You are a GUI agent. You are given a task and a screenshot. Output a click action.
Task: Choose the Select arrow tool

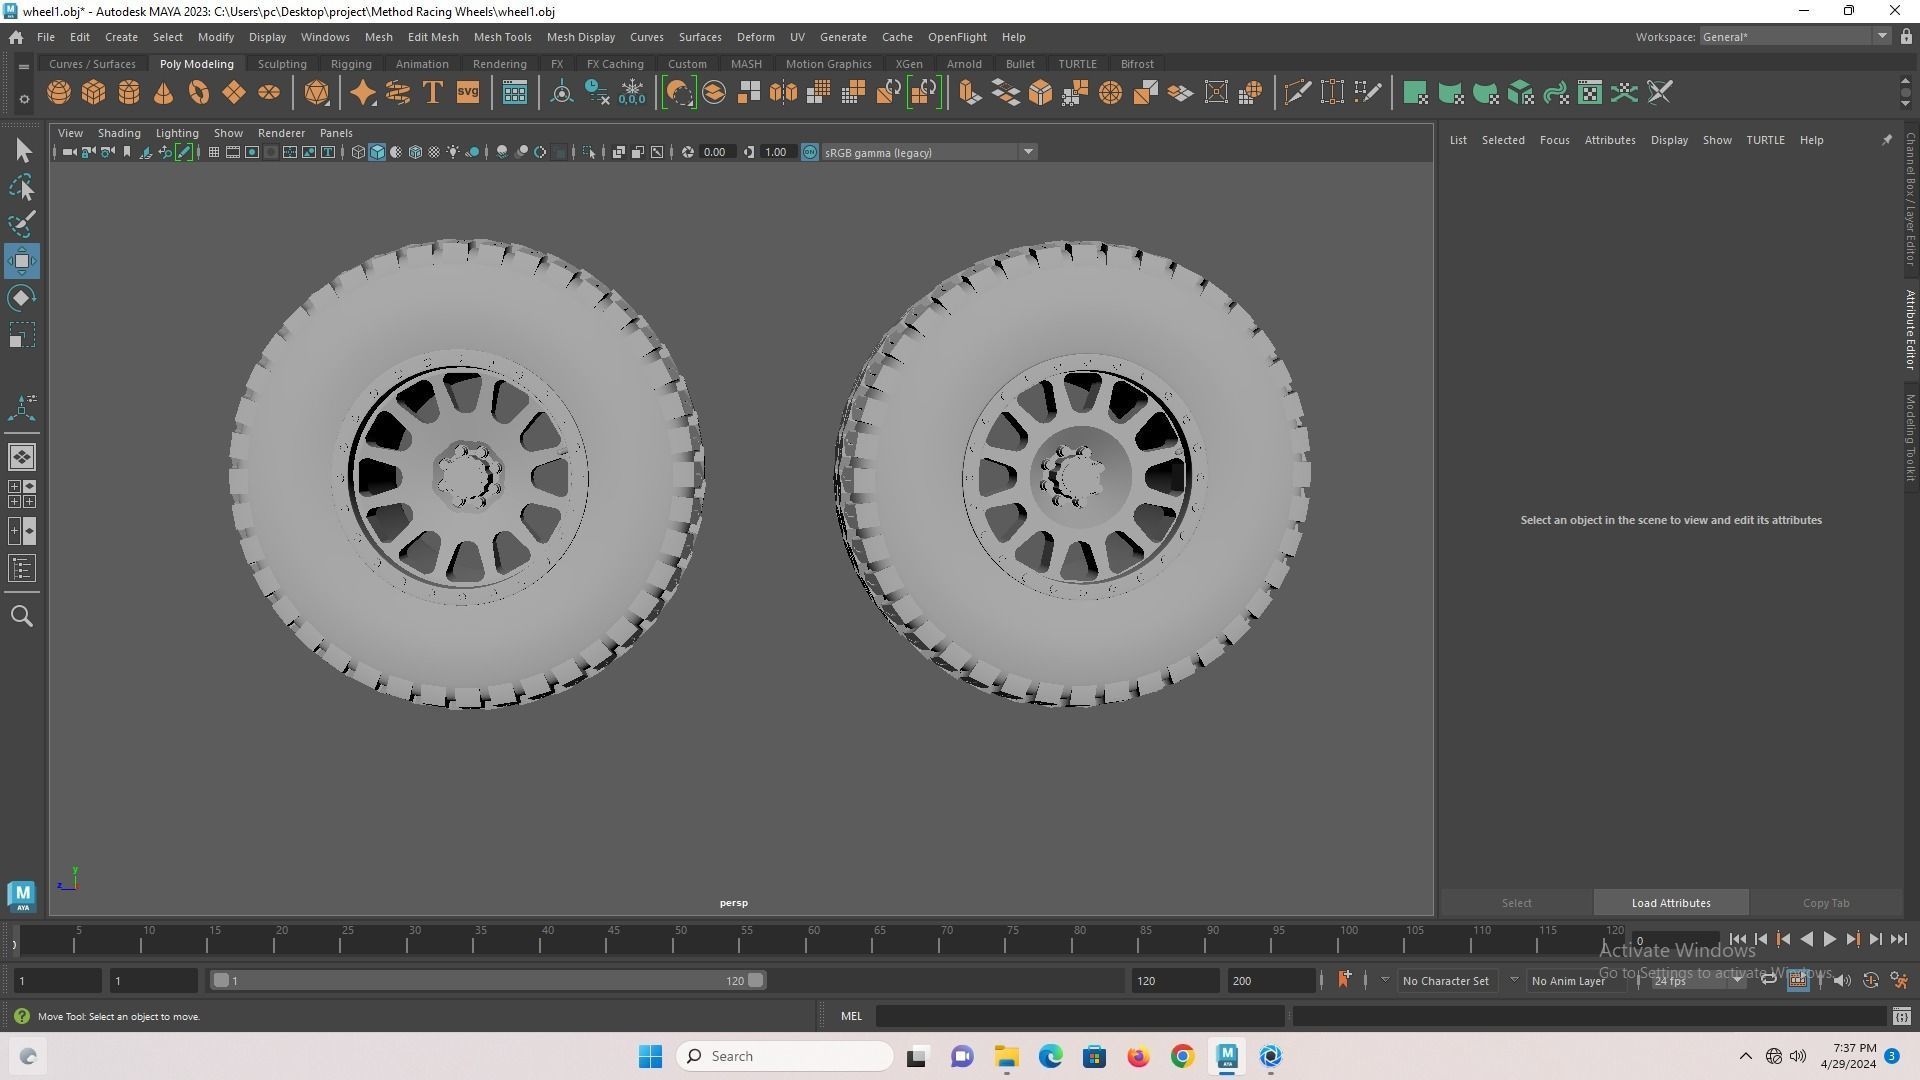22,151
